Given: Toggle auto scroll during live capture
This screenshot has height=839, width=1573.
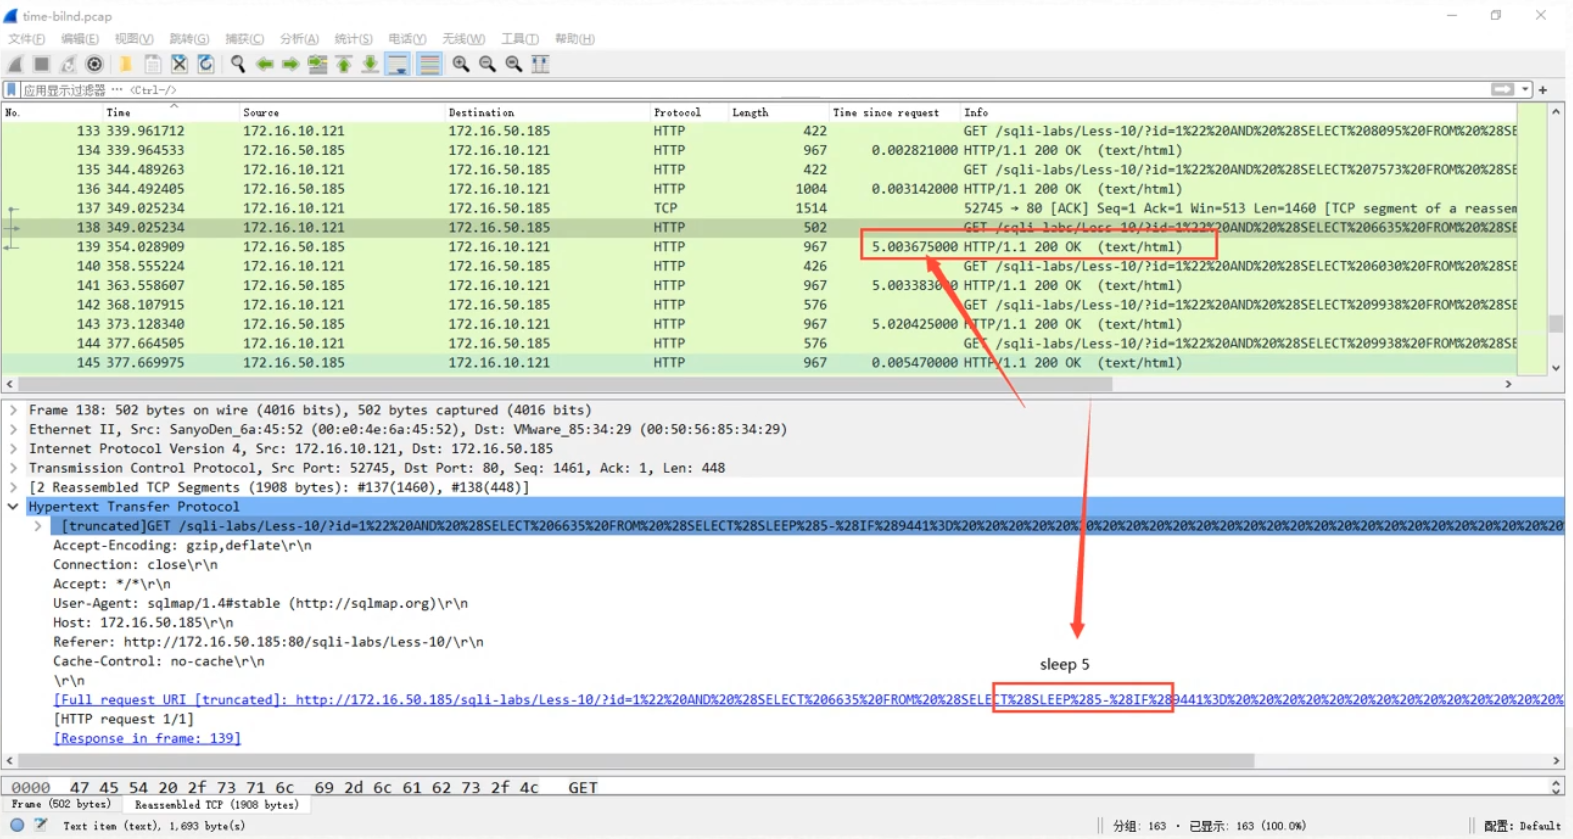Looking at the screenshot, I should point(397,64).
